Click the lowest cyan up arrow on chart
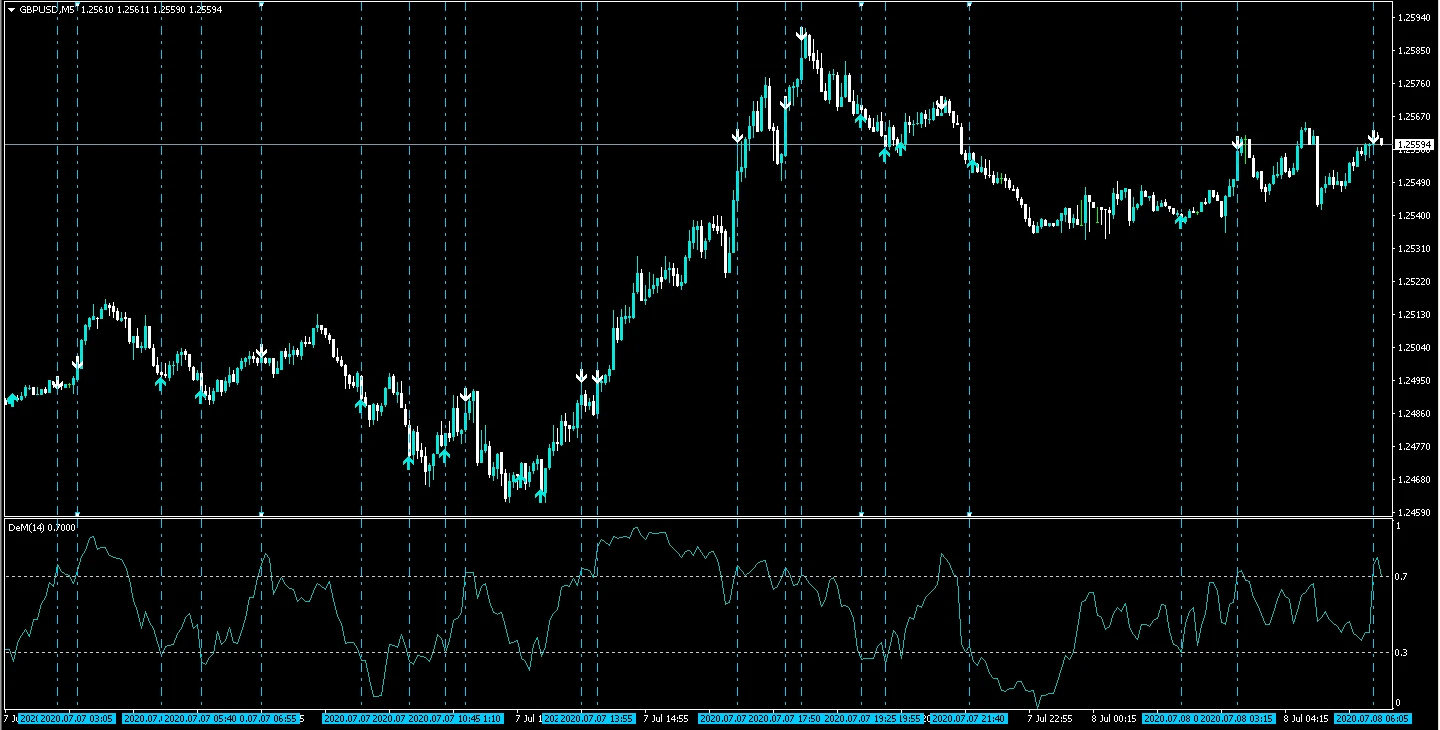Viewport: 1440px width, 730px height. click(541, 494)
